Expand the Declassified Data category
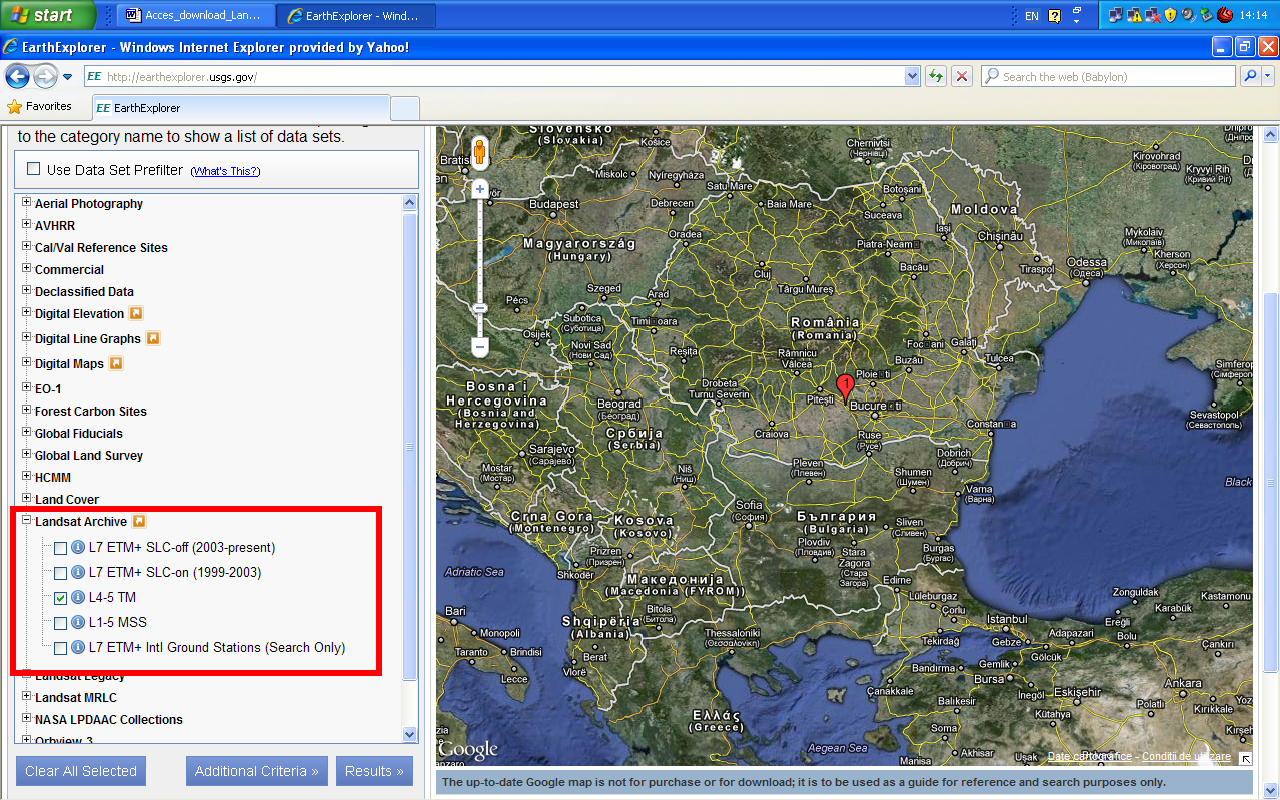Image resolution: width=1280 pixels, height=800 pixels. tap(27, 291)
